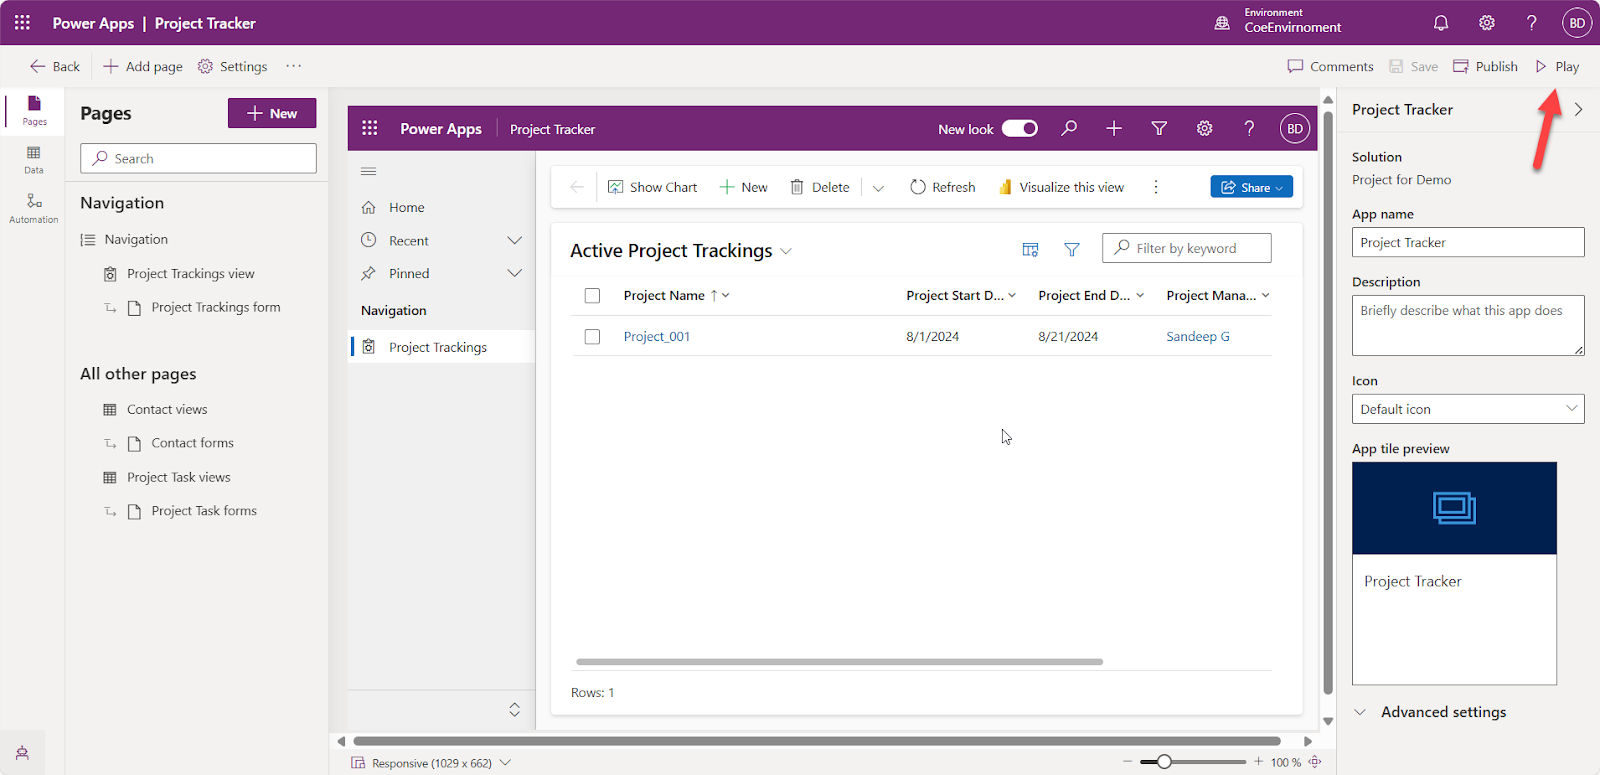
Task: Select Project Task forms page
Action: click(204, 511)
